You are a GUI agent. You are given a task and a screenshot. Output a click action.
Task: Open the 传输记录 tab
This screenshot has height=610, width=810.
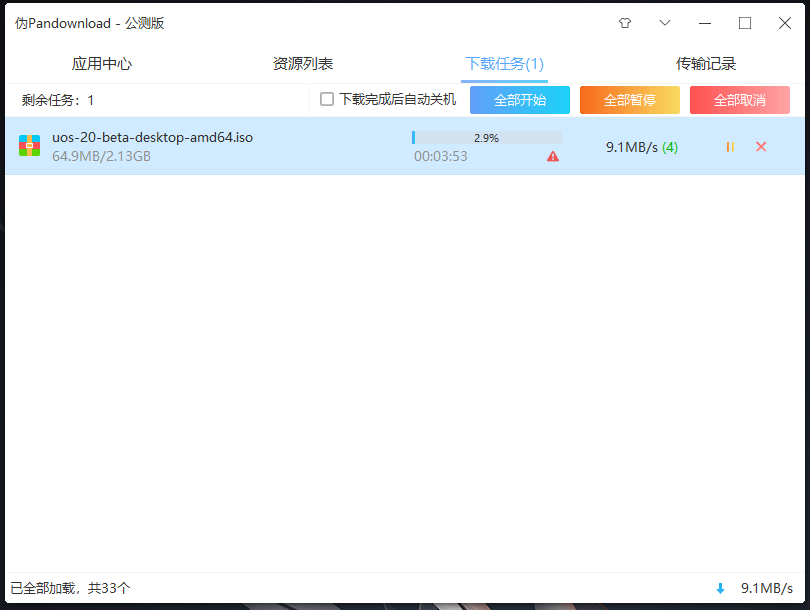click(706, 64)
